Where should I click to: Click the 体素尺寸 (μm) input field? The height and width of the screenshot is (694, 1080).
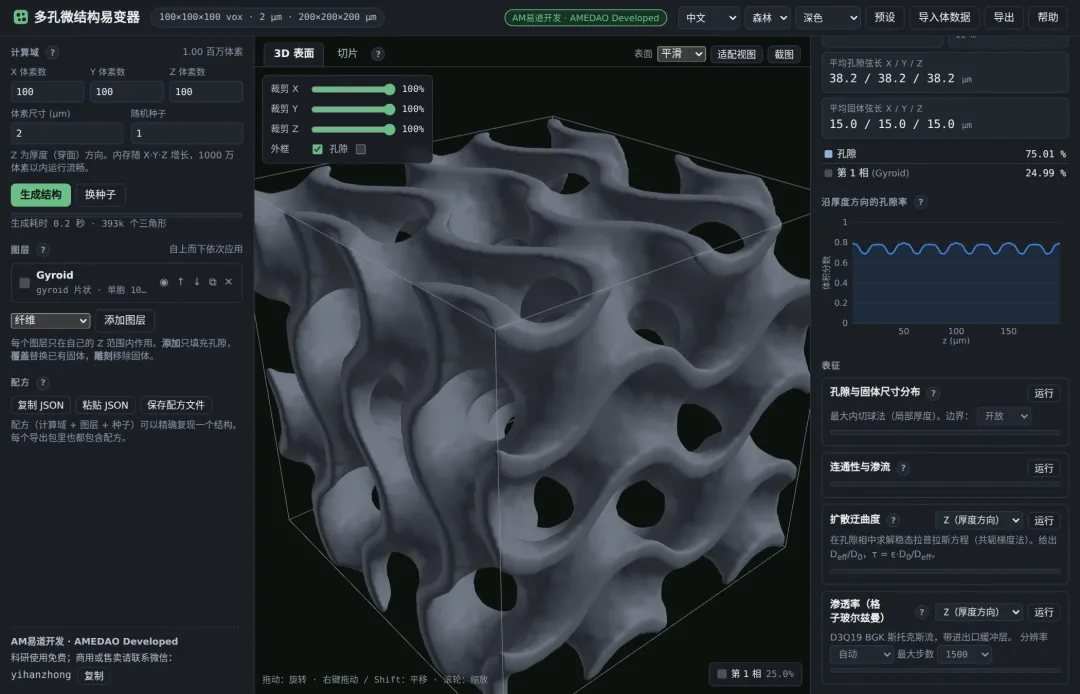click(67, 134)
